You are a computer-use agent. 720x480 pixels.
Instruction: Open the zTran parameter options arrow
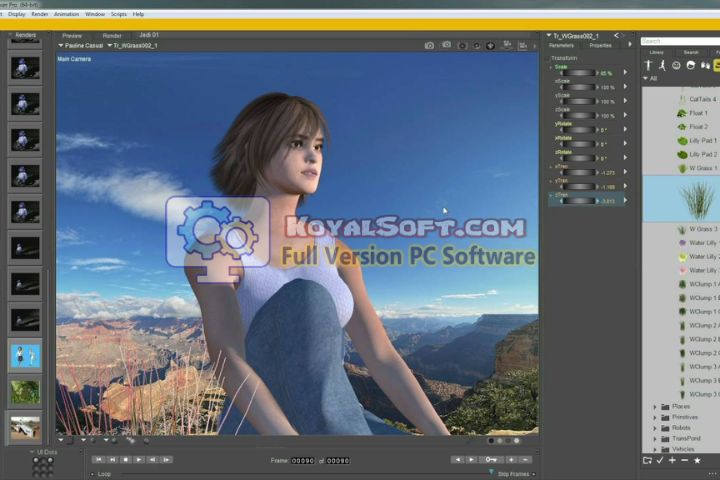pos(625,200)
